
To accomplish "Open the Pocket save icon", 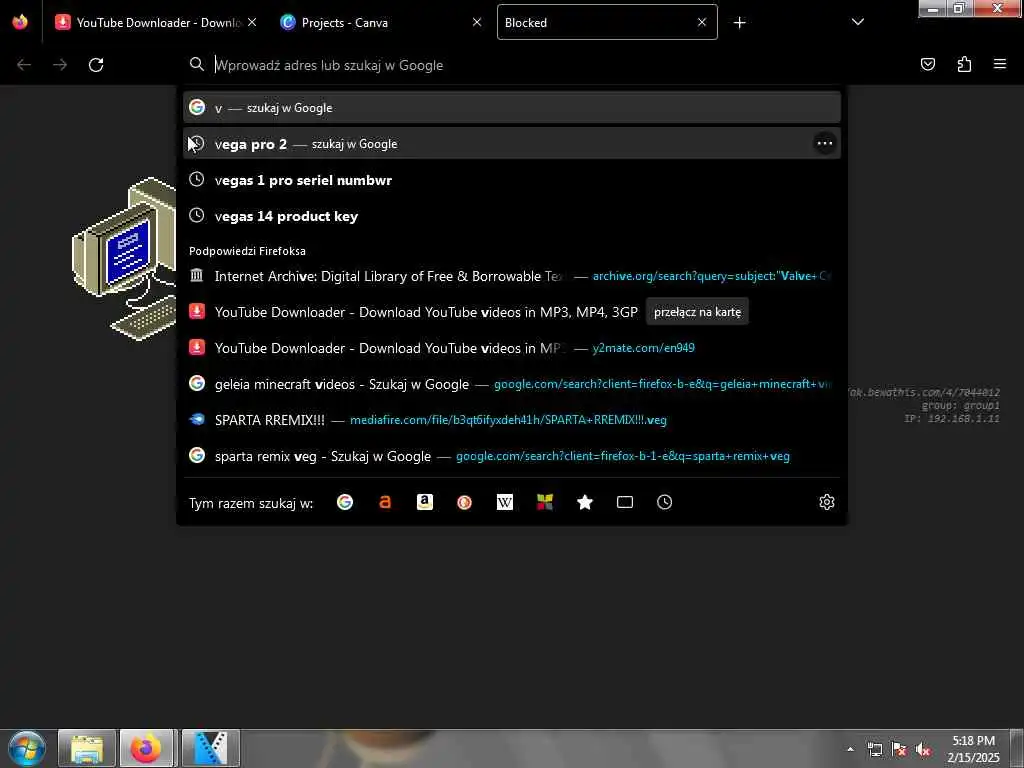I will tap(928, 64).
